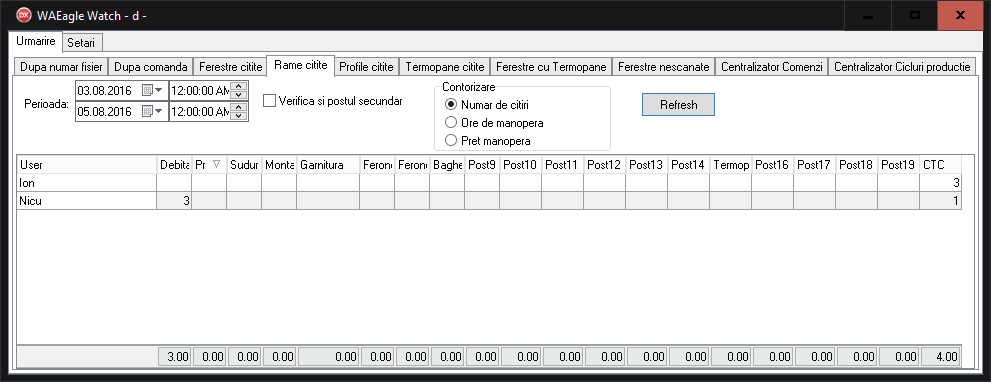Image resolution: width=991 pixels, height=382 pixels.
Task: Sort by the Post16 column header
Action: (x=772, y=164)
